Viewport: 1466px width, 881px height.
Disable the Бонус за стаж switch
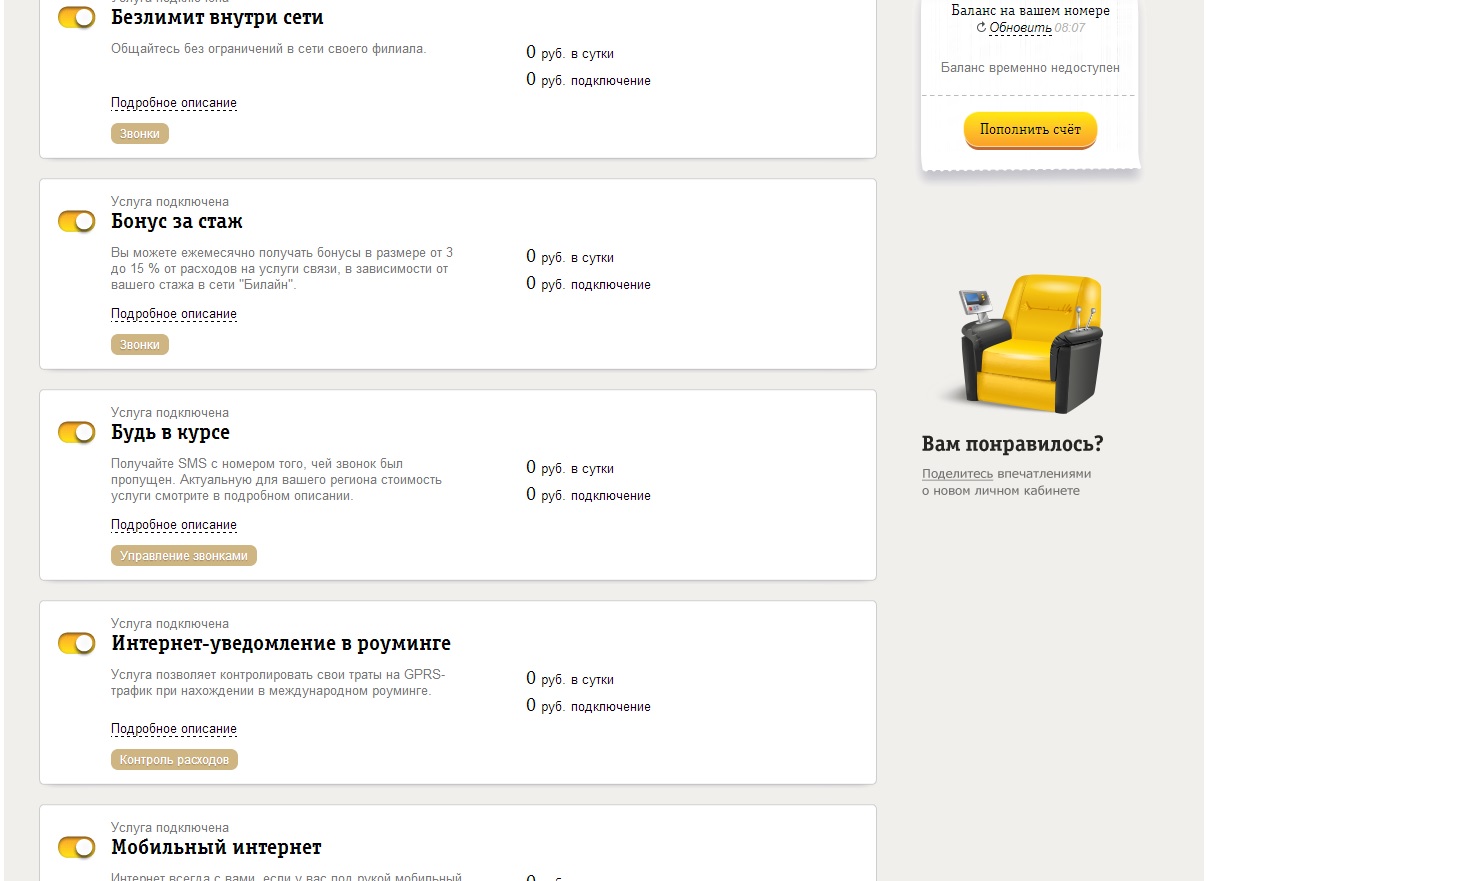coord(77,221)
